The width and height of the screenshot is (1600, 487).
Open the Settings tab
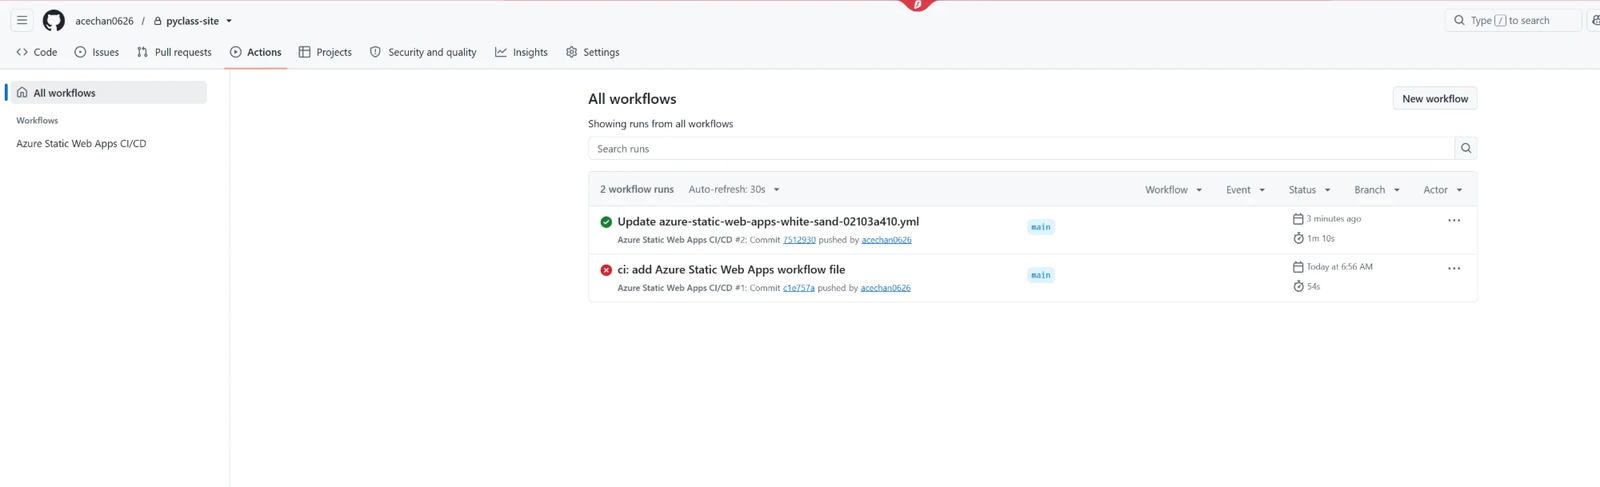pos(593,52)
